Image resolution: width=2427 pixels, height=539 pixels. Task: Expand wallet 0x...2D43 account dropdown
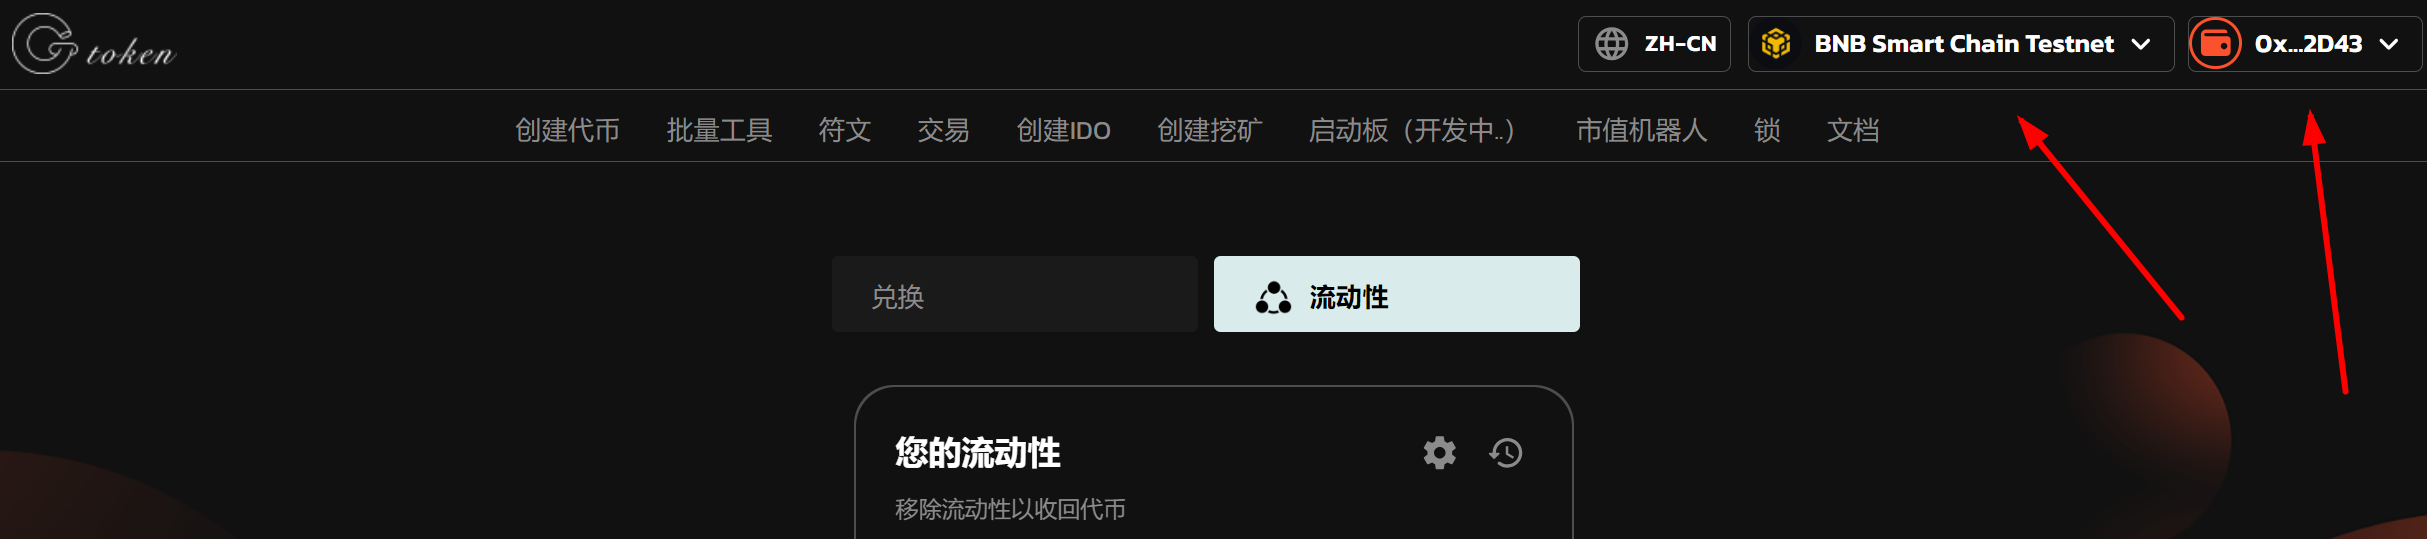(2304, 44)
